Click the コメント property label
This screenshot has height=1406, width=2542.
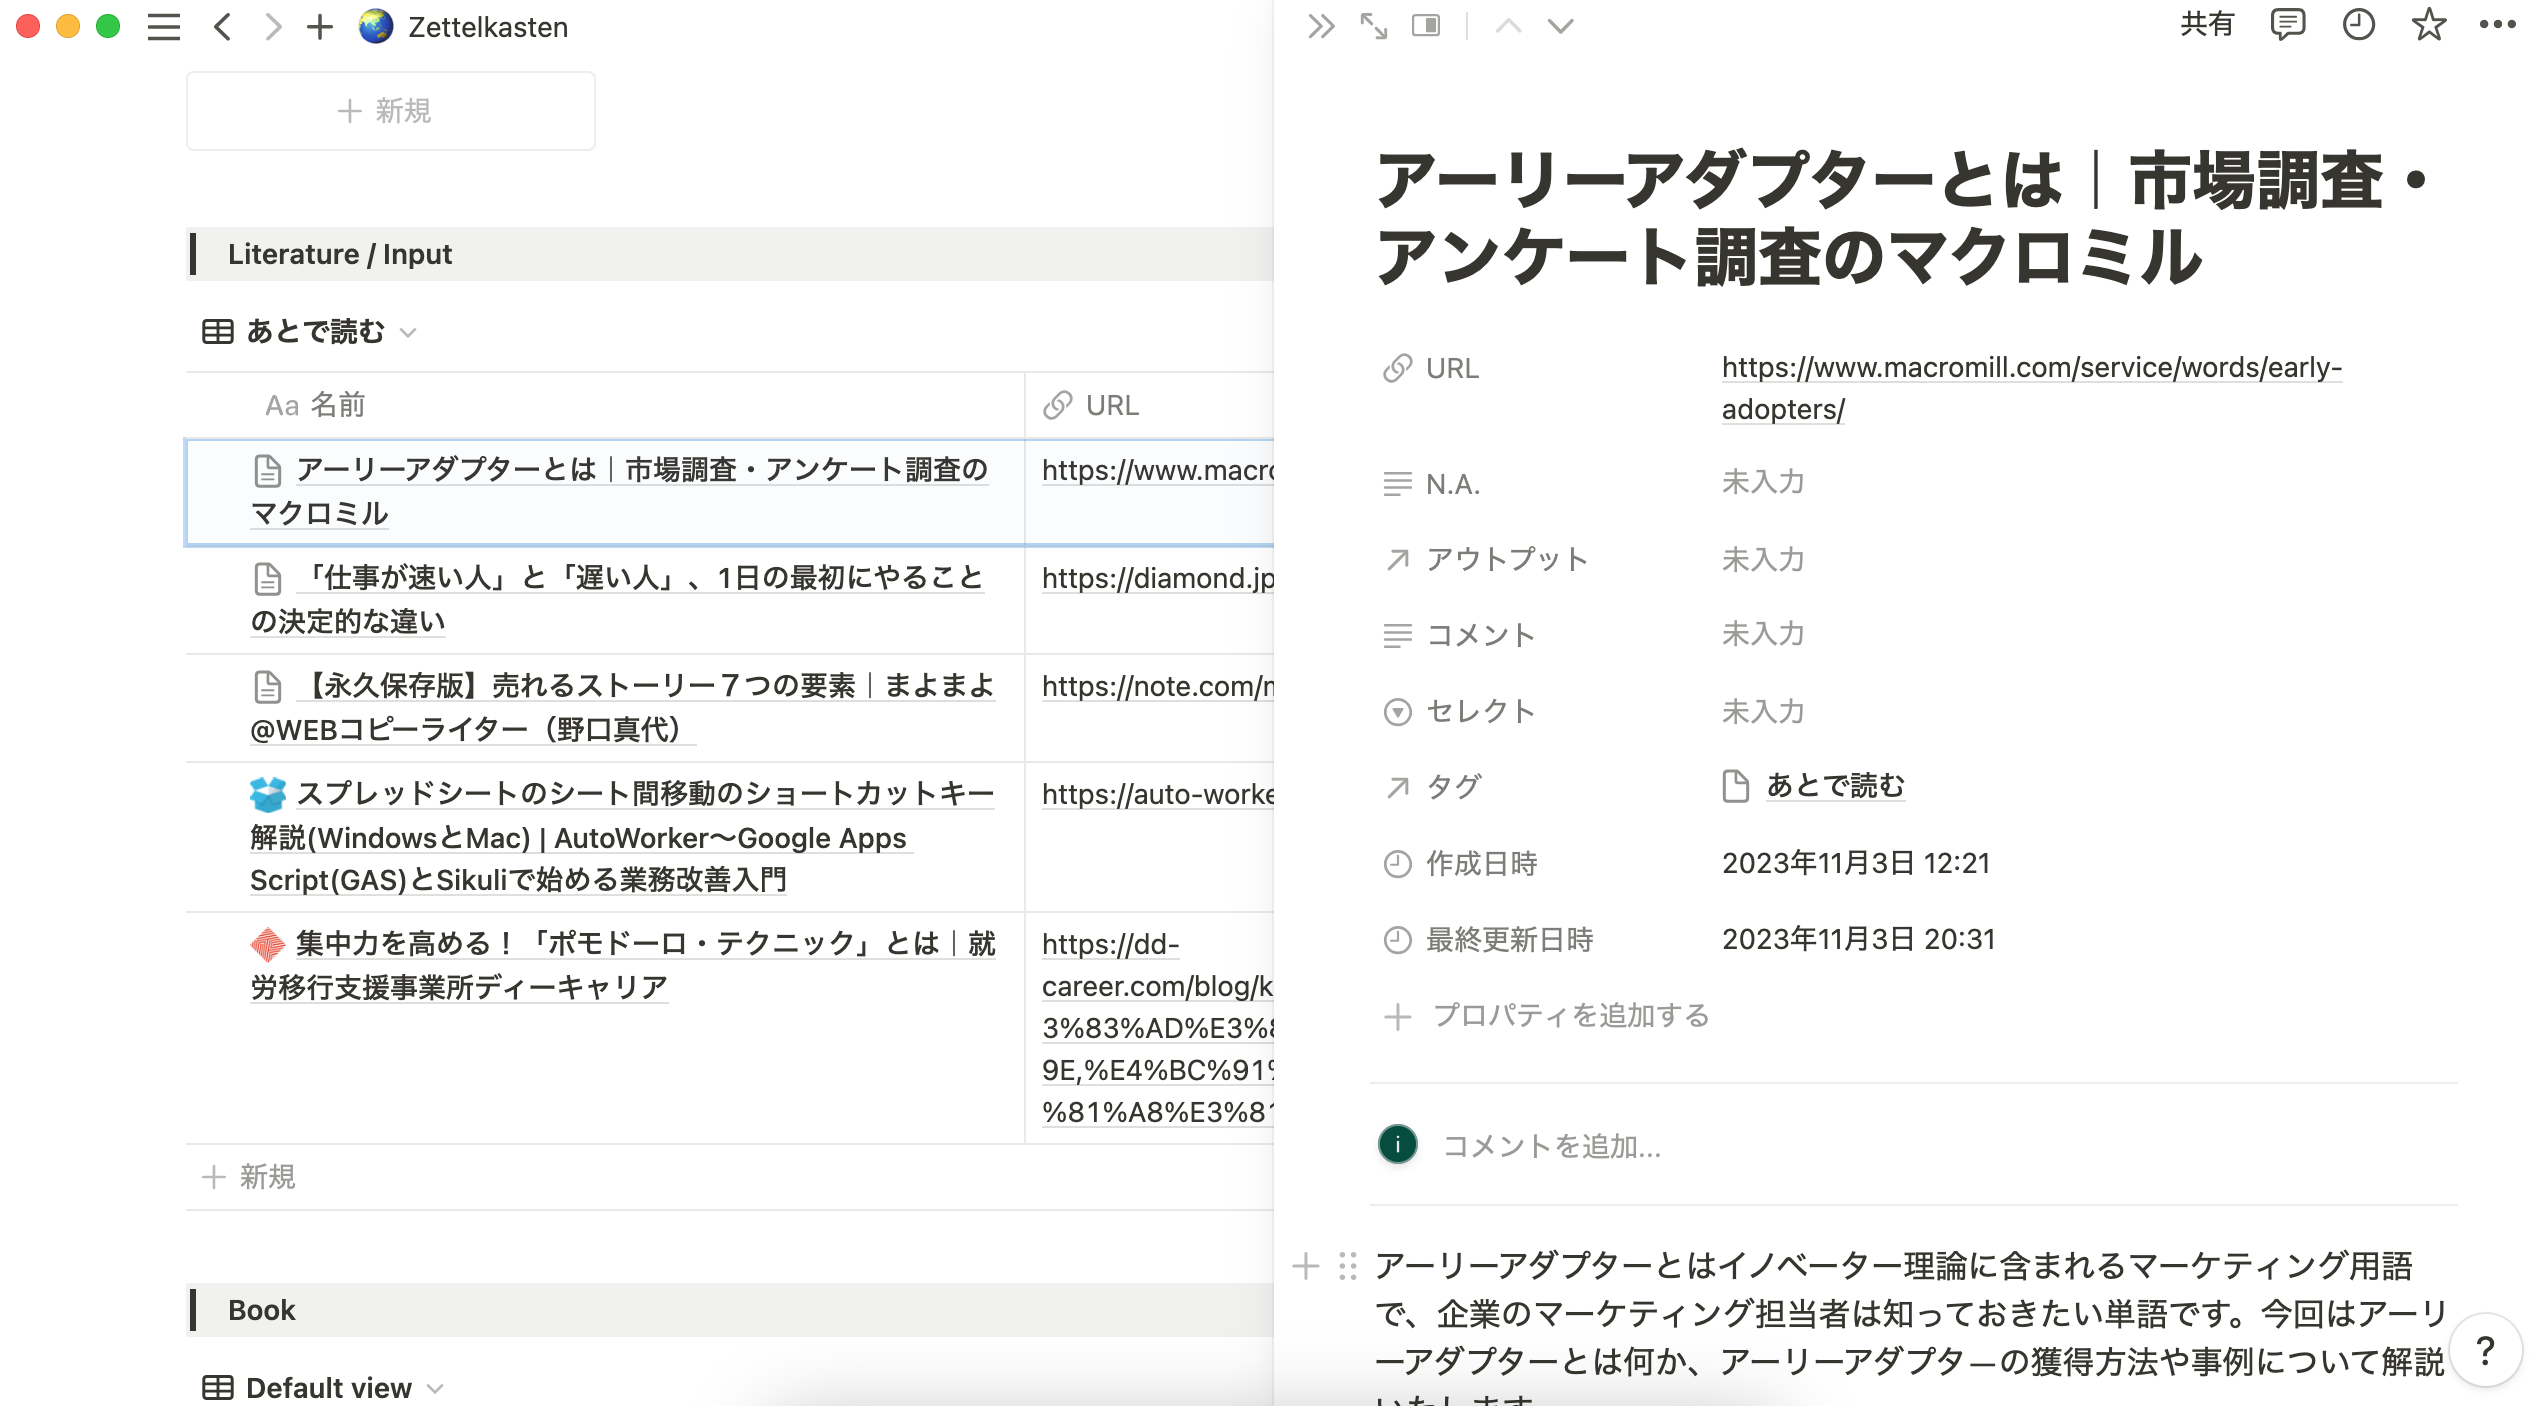click(x=1480, y=635)
